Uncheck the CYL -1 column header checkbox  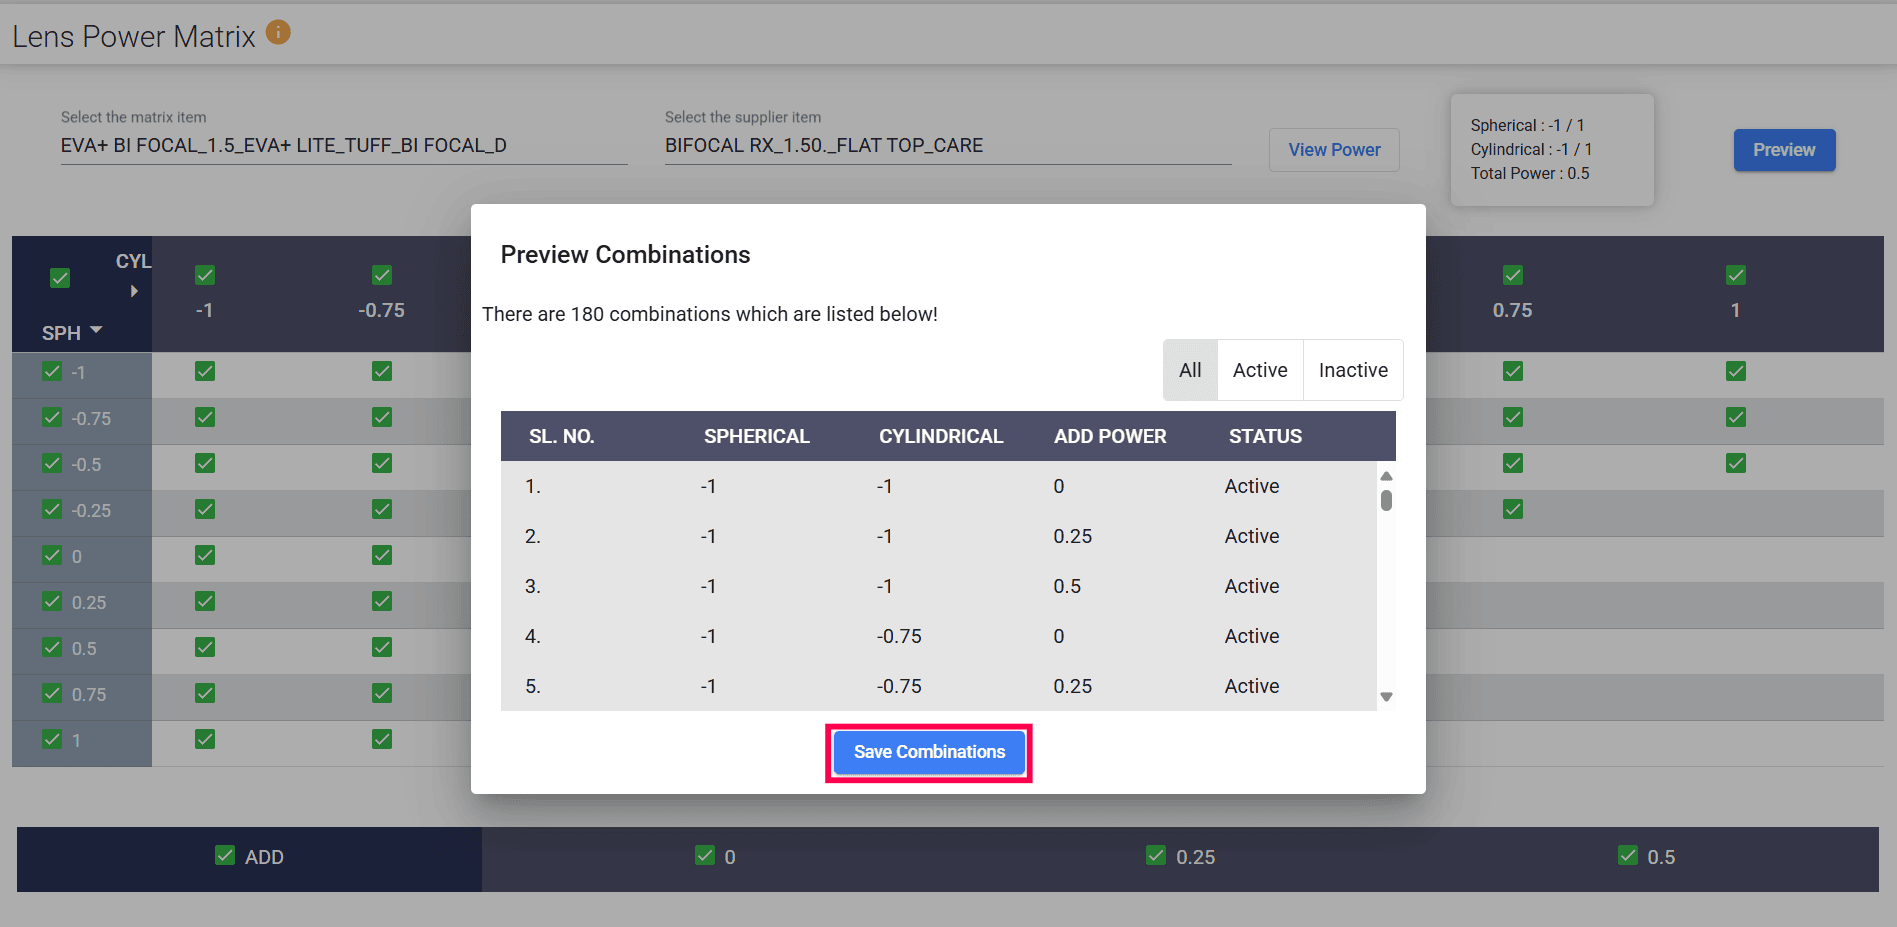pos(205,275)
